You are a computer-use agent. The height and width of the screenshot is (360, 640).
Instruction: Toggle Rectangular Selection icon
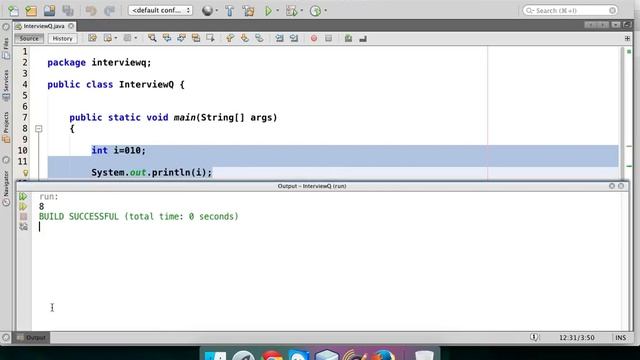coord(211,38)
